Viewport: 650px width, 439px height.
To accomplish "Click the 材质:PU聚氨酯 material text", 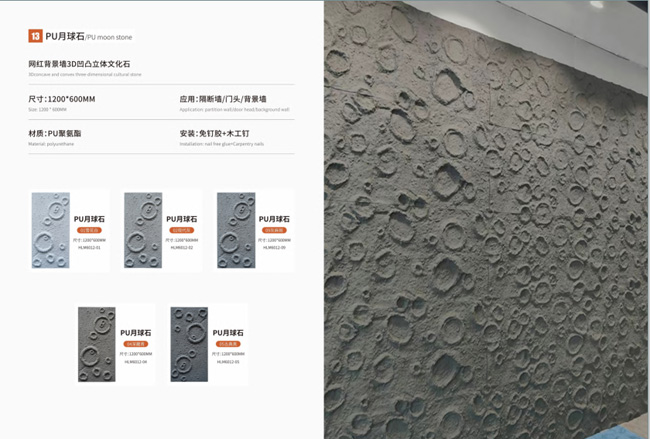I will click(x=55, y=133).
